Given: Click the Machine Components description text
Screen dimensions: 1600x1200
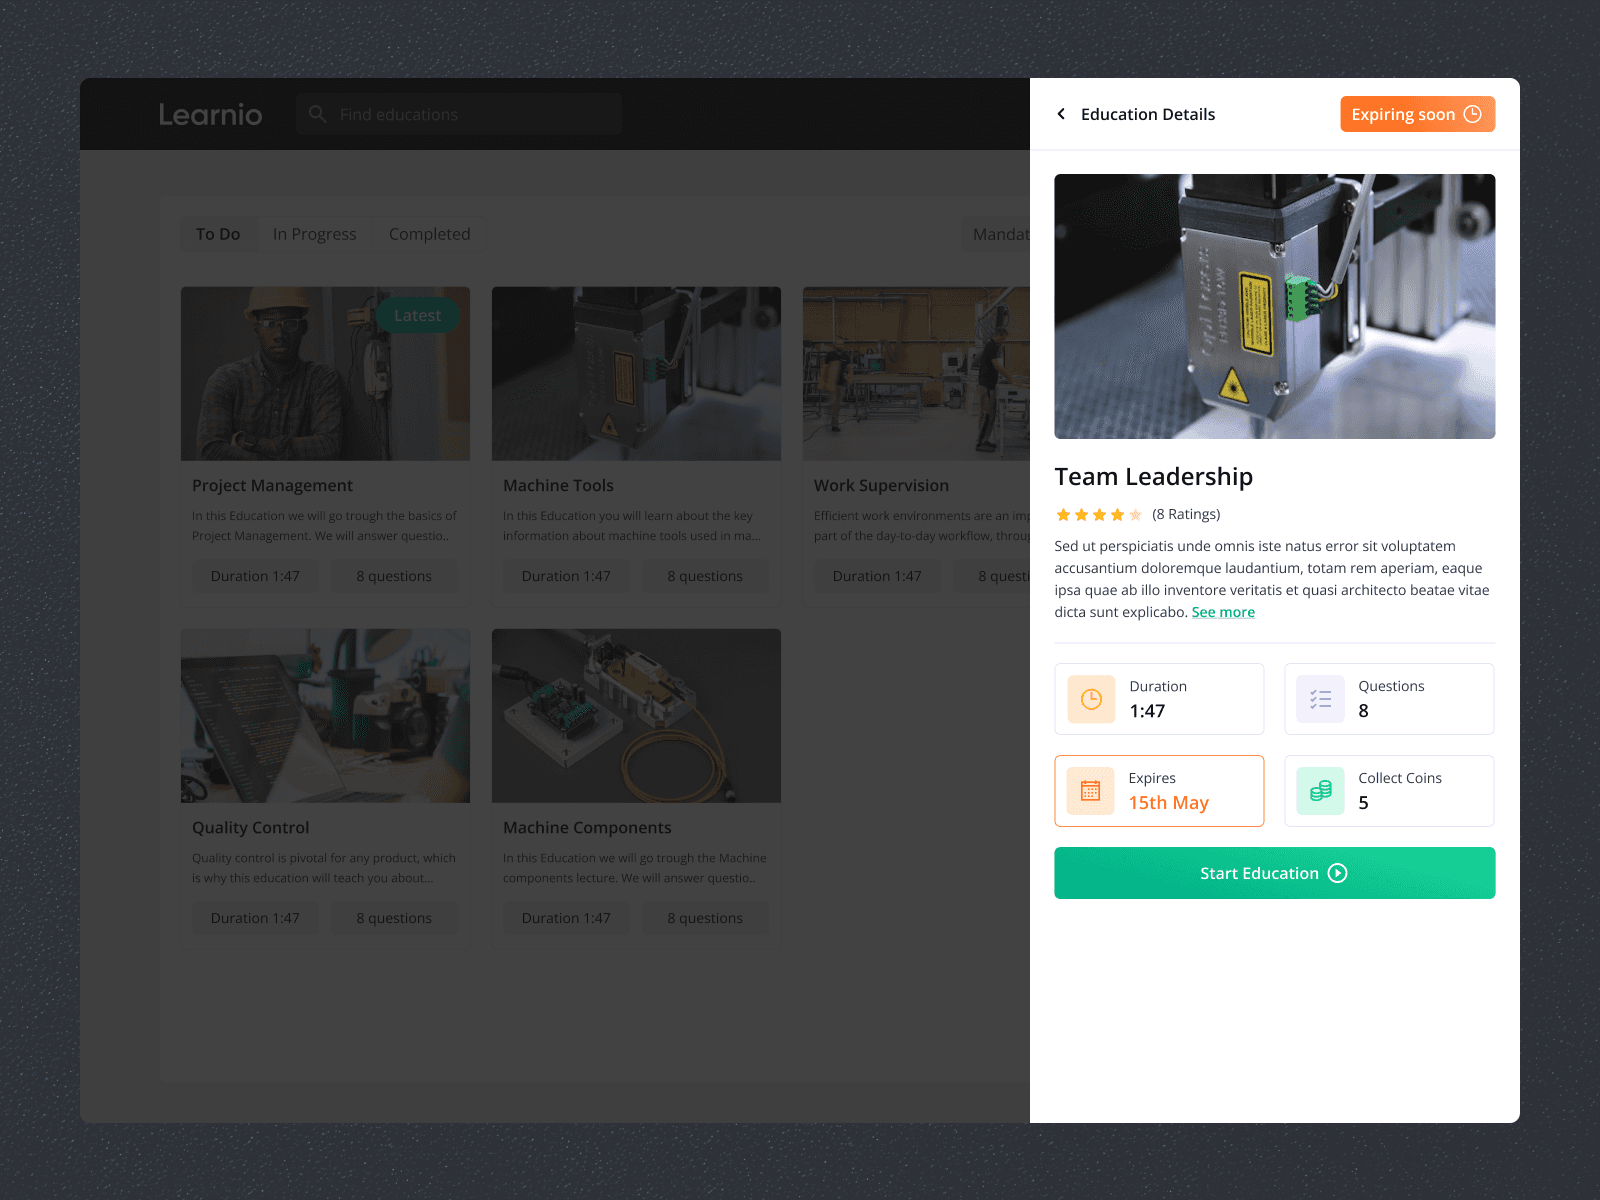Looking at the screenshot, I should [635, 868].
